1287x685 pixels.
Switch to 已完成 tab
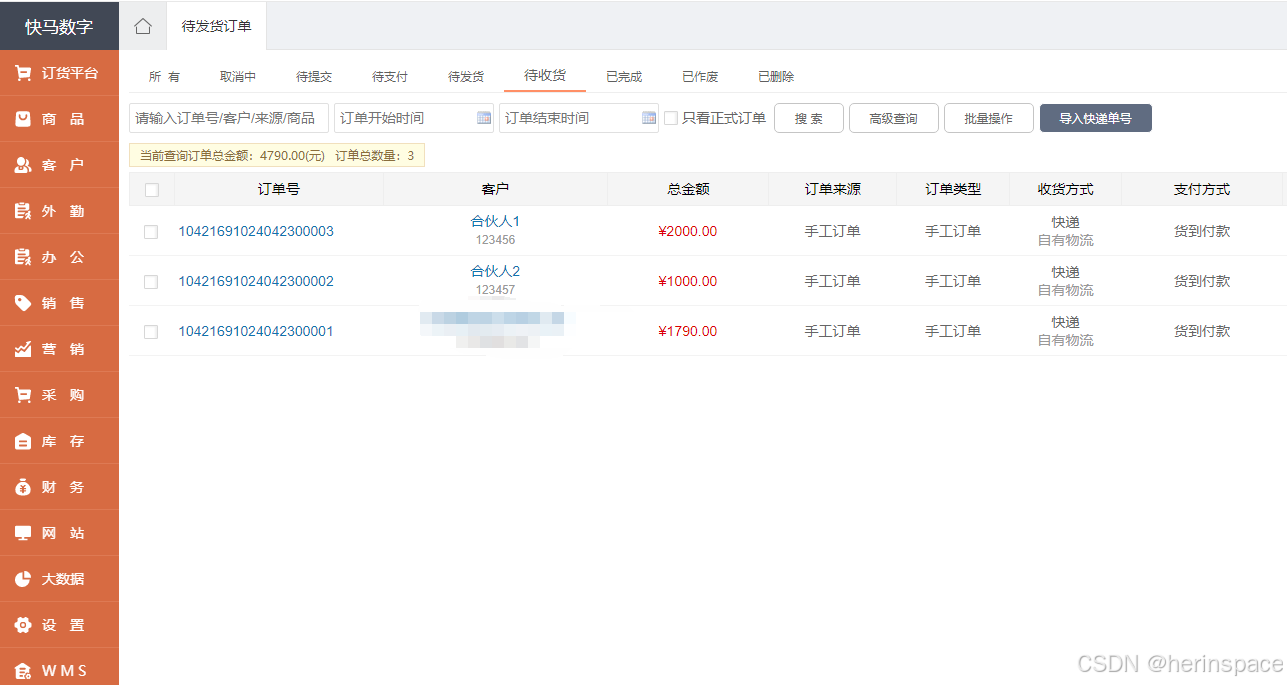coord(624,77)
